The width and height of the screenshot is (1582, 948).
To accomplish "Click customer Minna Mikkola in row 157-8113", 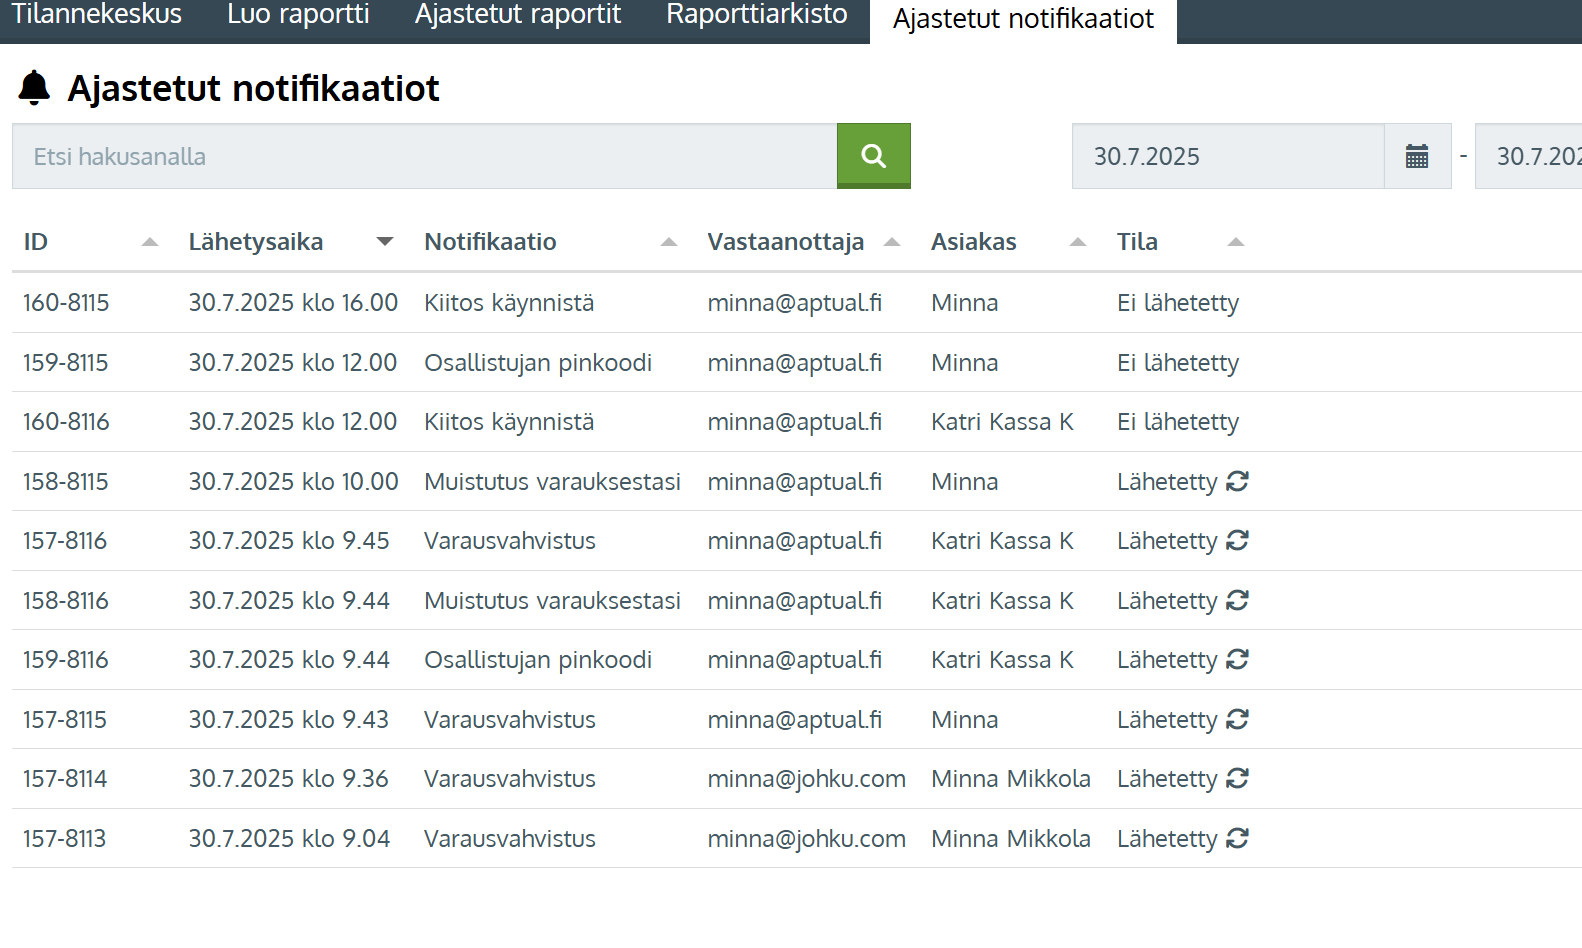I will [x=1011, y=839].
